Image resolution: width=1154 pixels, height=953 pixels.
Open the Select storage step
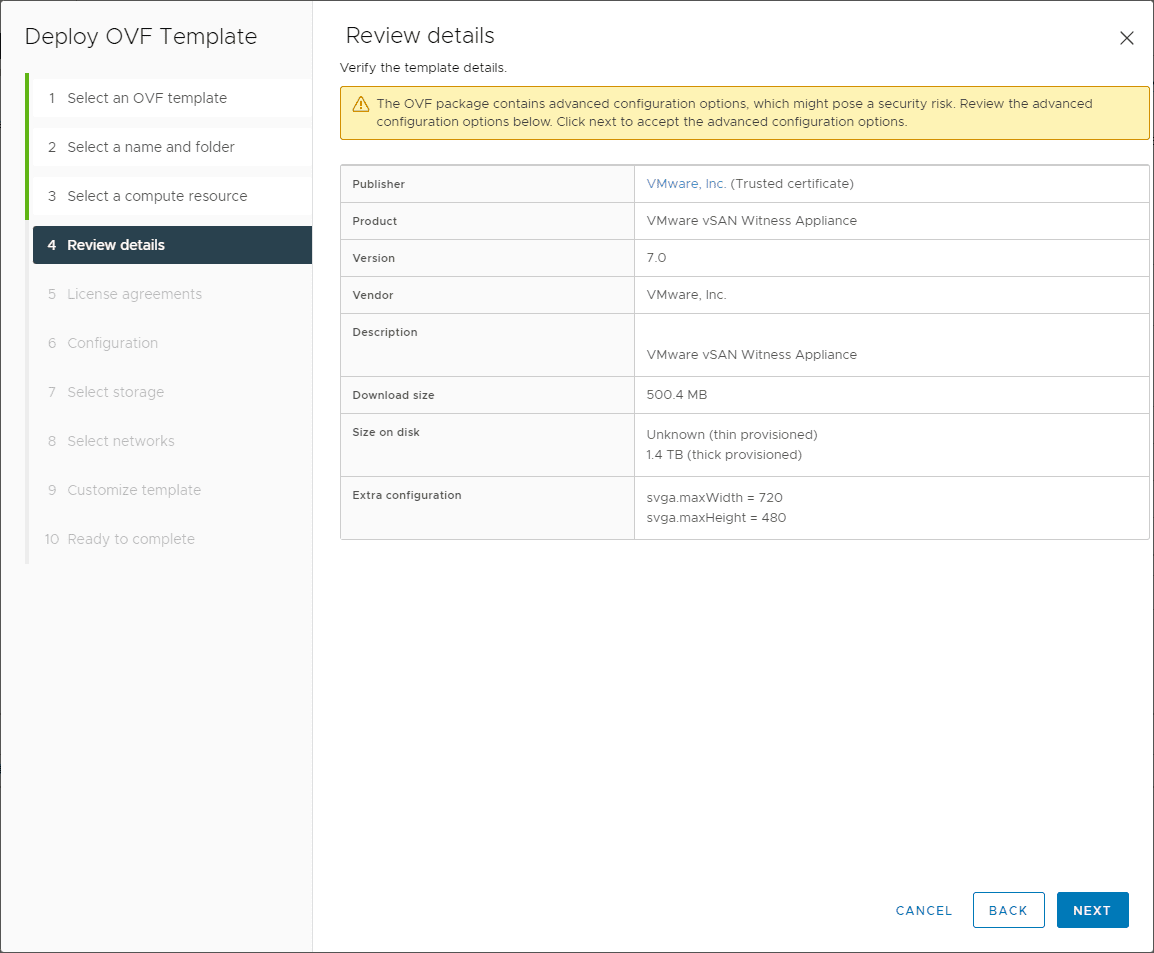pyautogui.click(x=115, y=392)
